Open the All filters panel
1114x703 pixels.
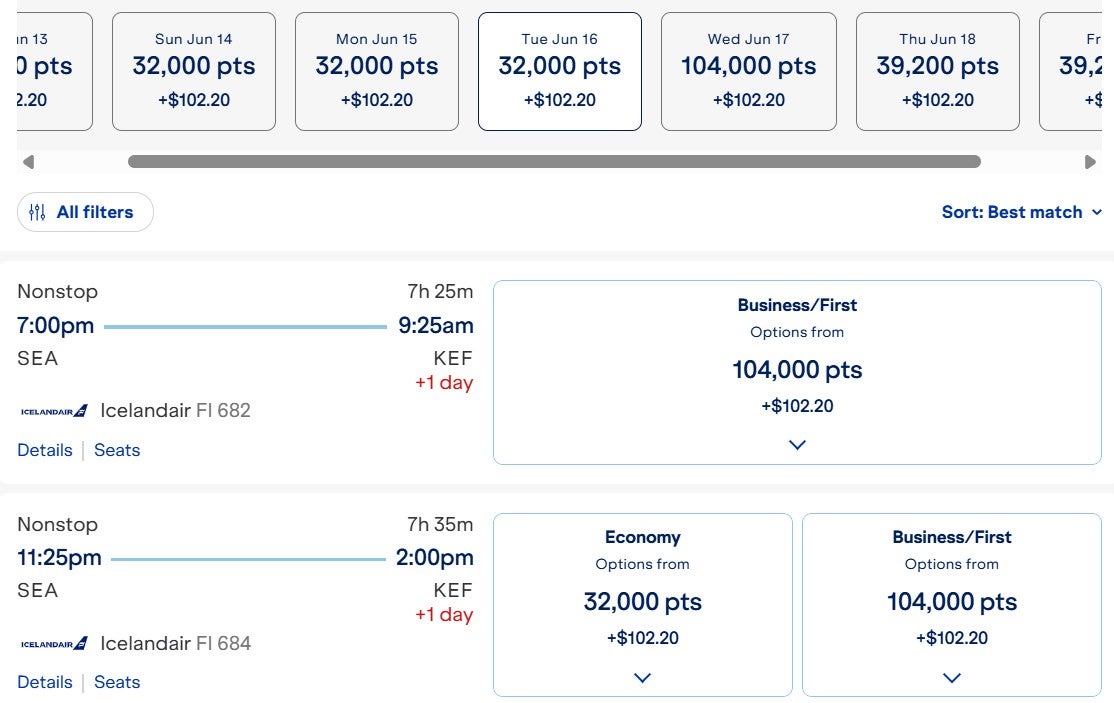[x=85, y=211]
